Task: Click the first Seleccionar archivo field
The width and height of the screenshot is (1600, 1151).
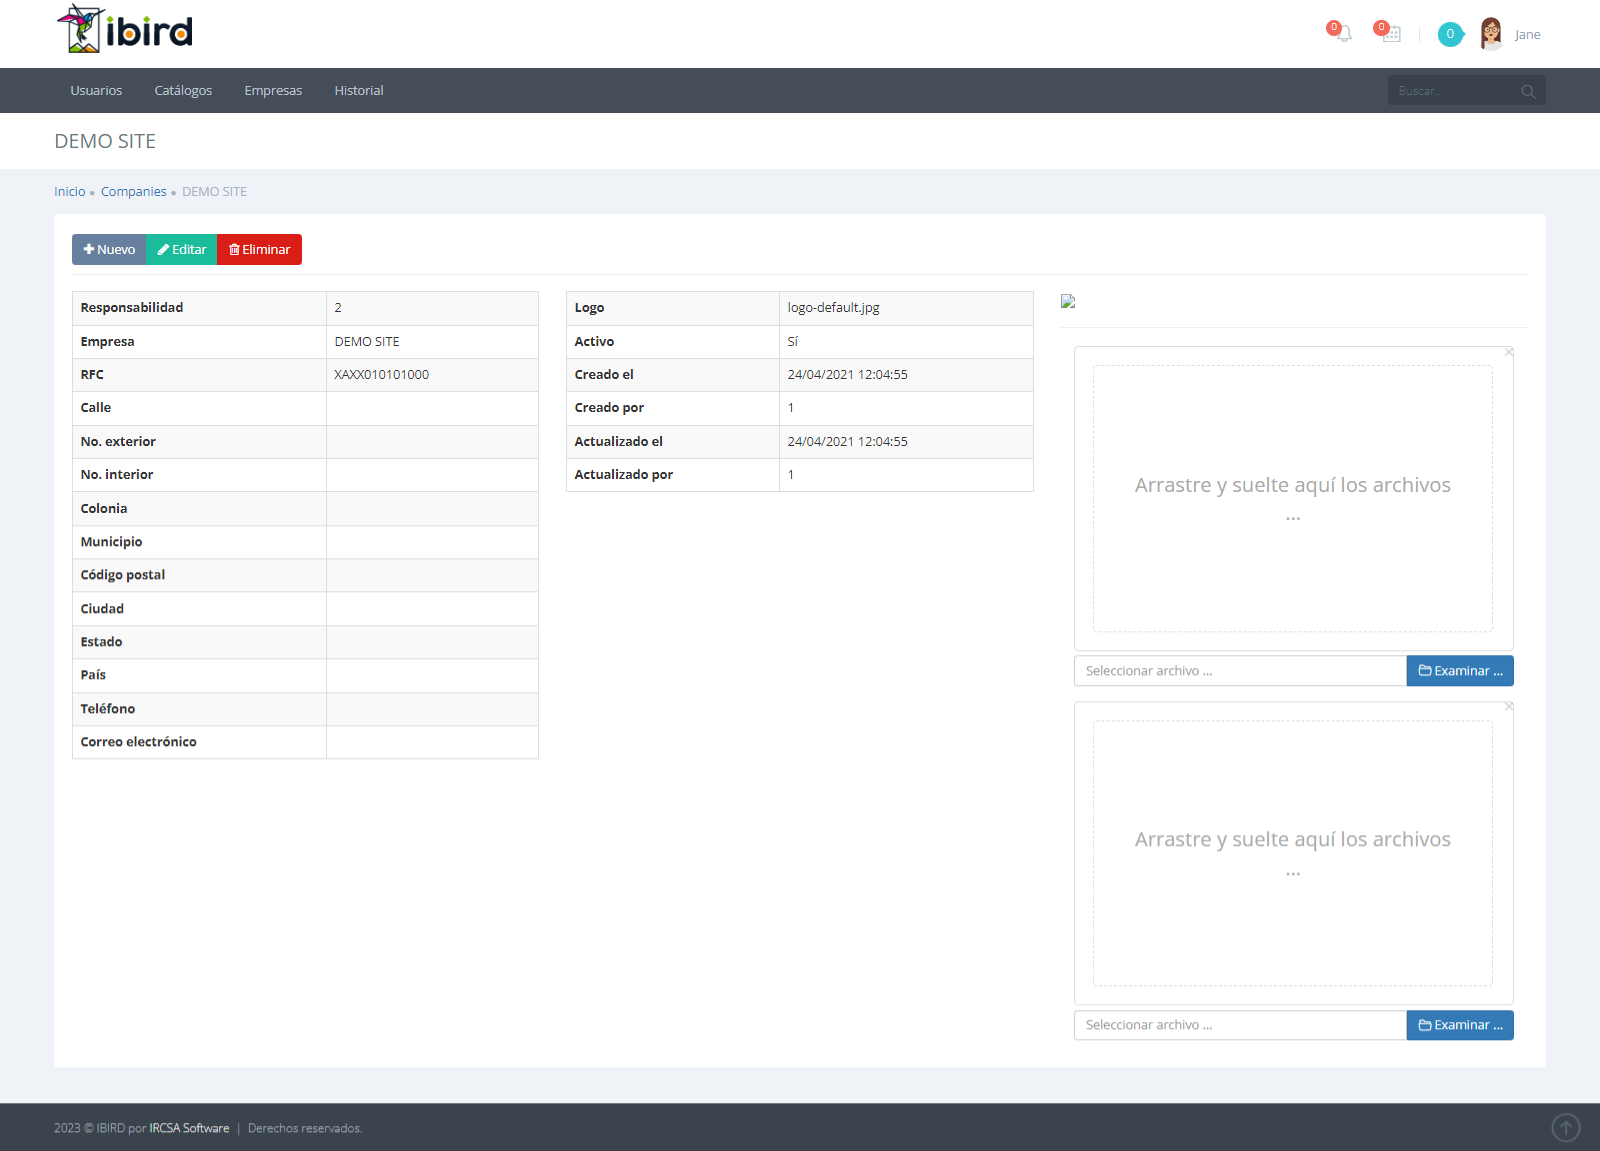Action: 1240,671
